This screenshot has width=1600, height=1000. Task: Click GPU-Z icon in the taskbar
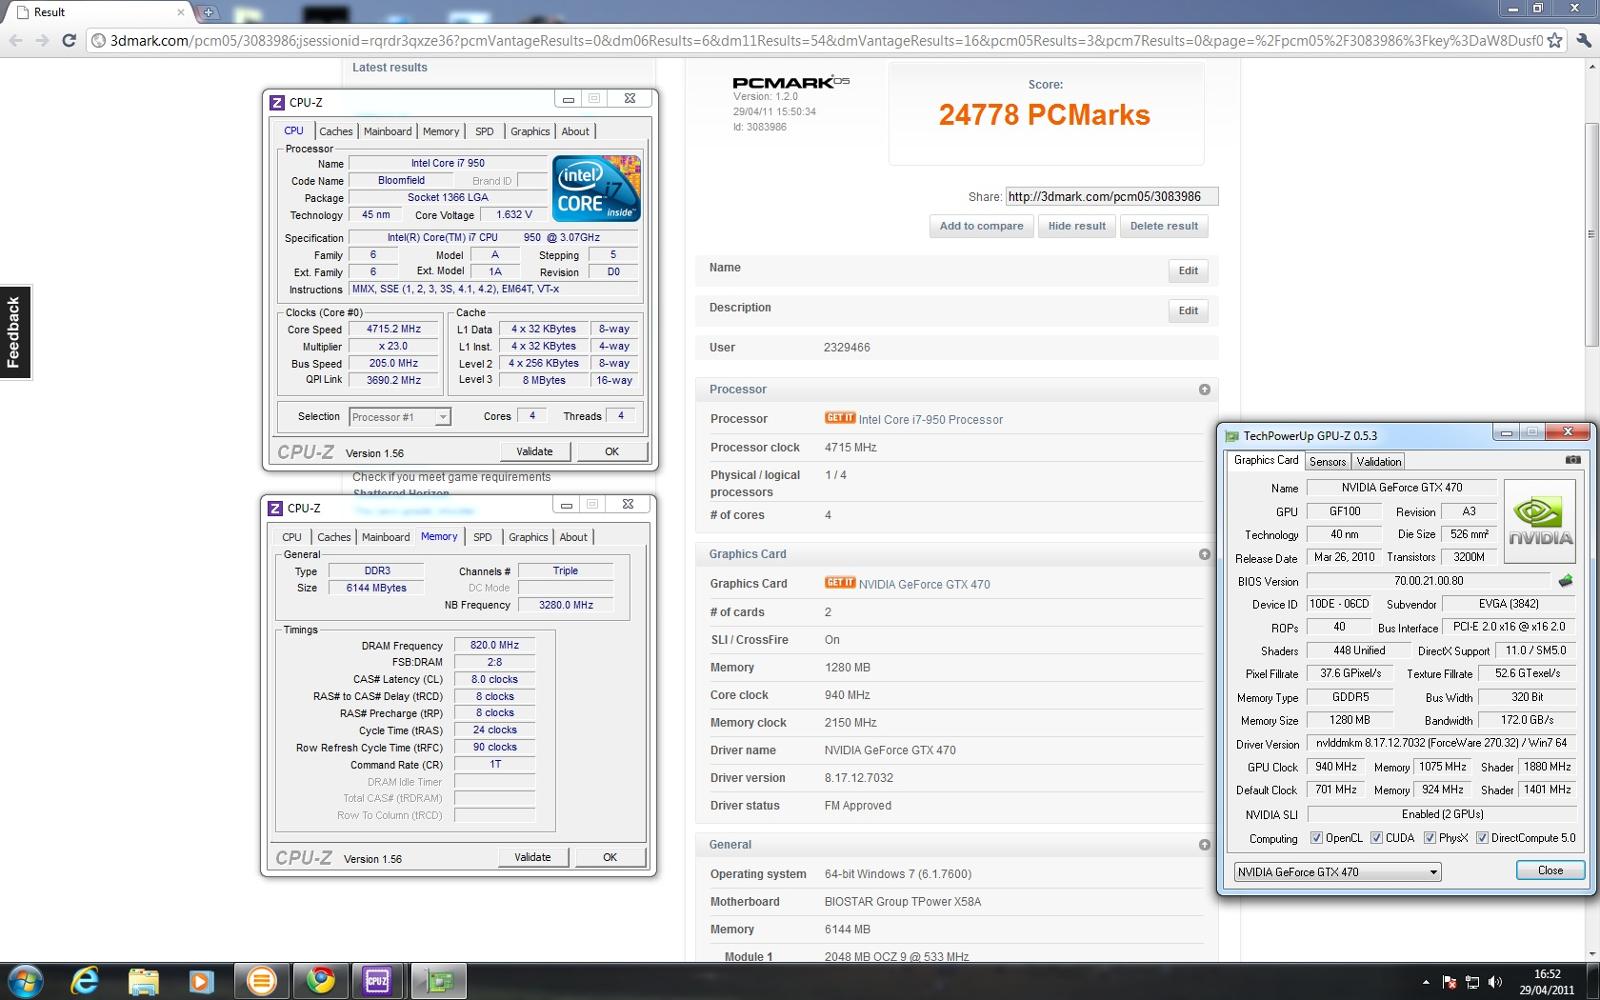(x=437, y=981)
